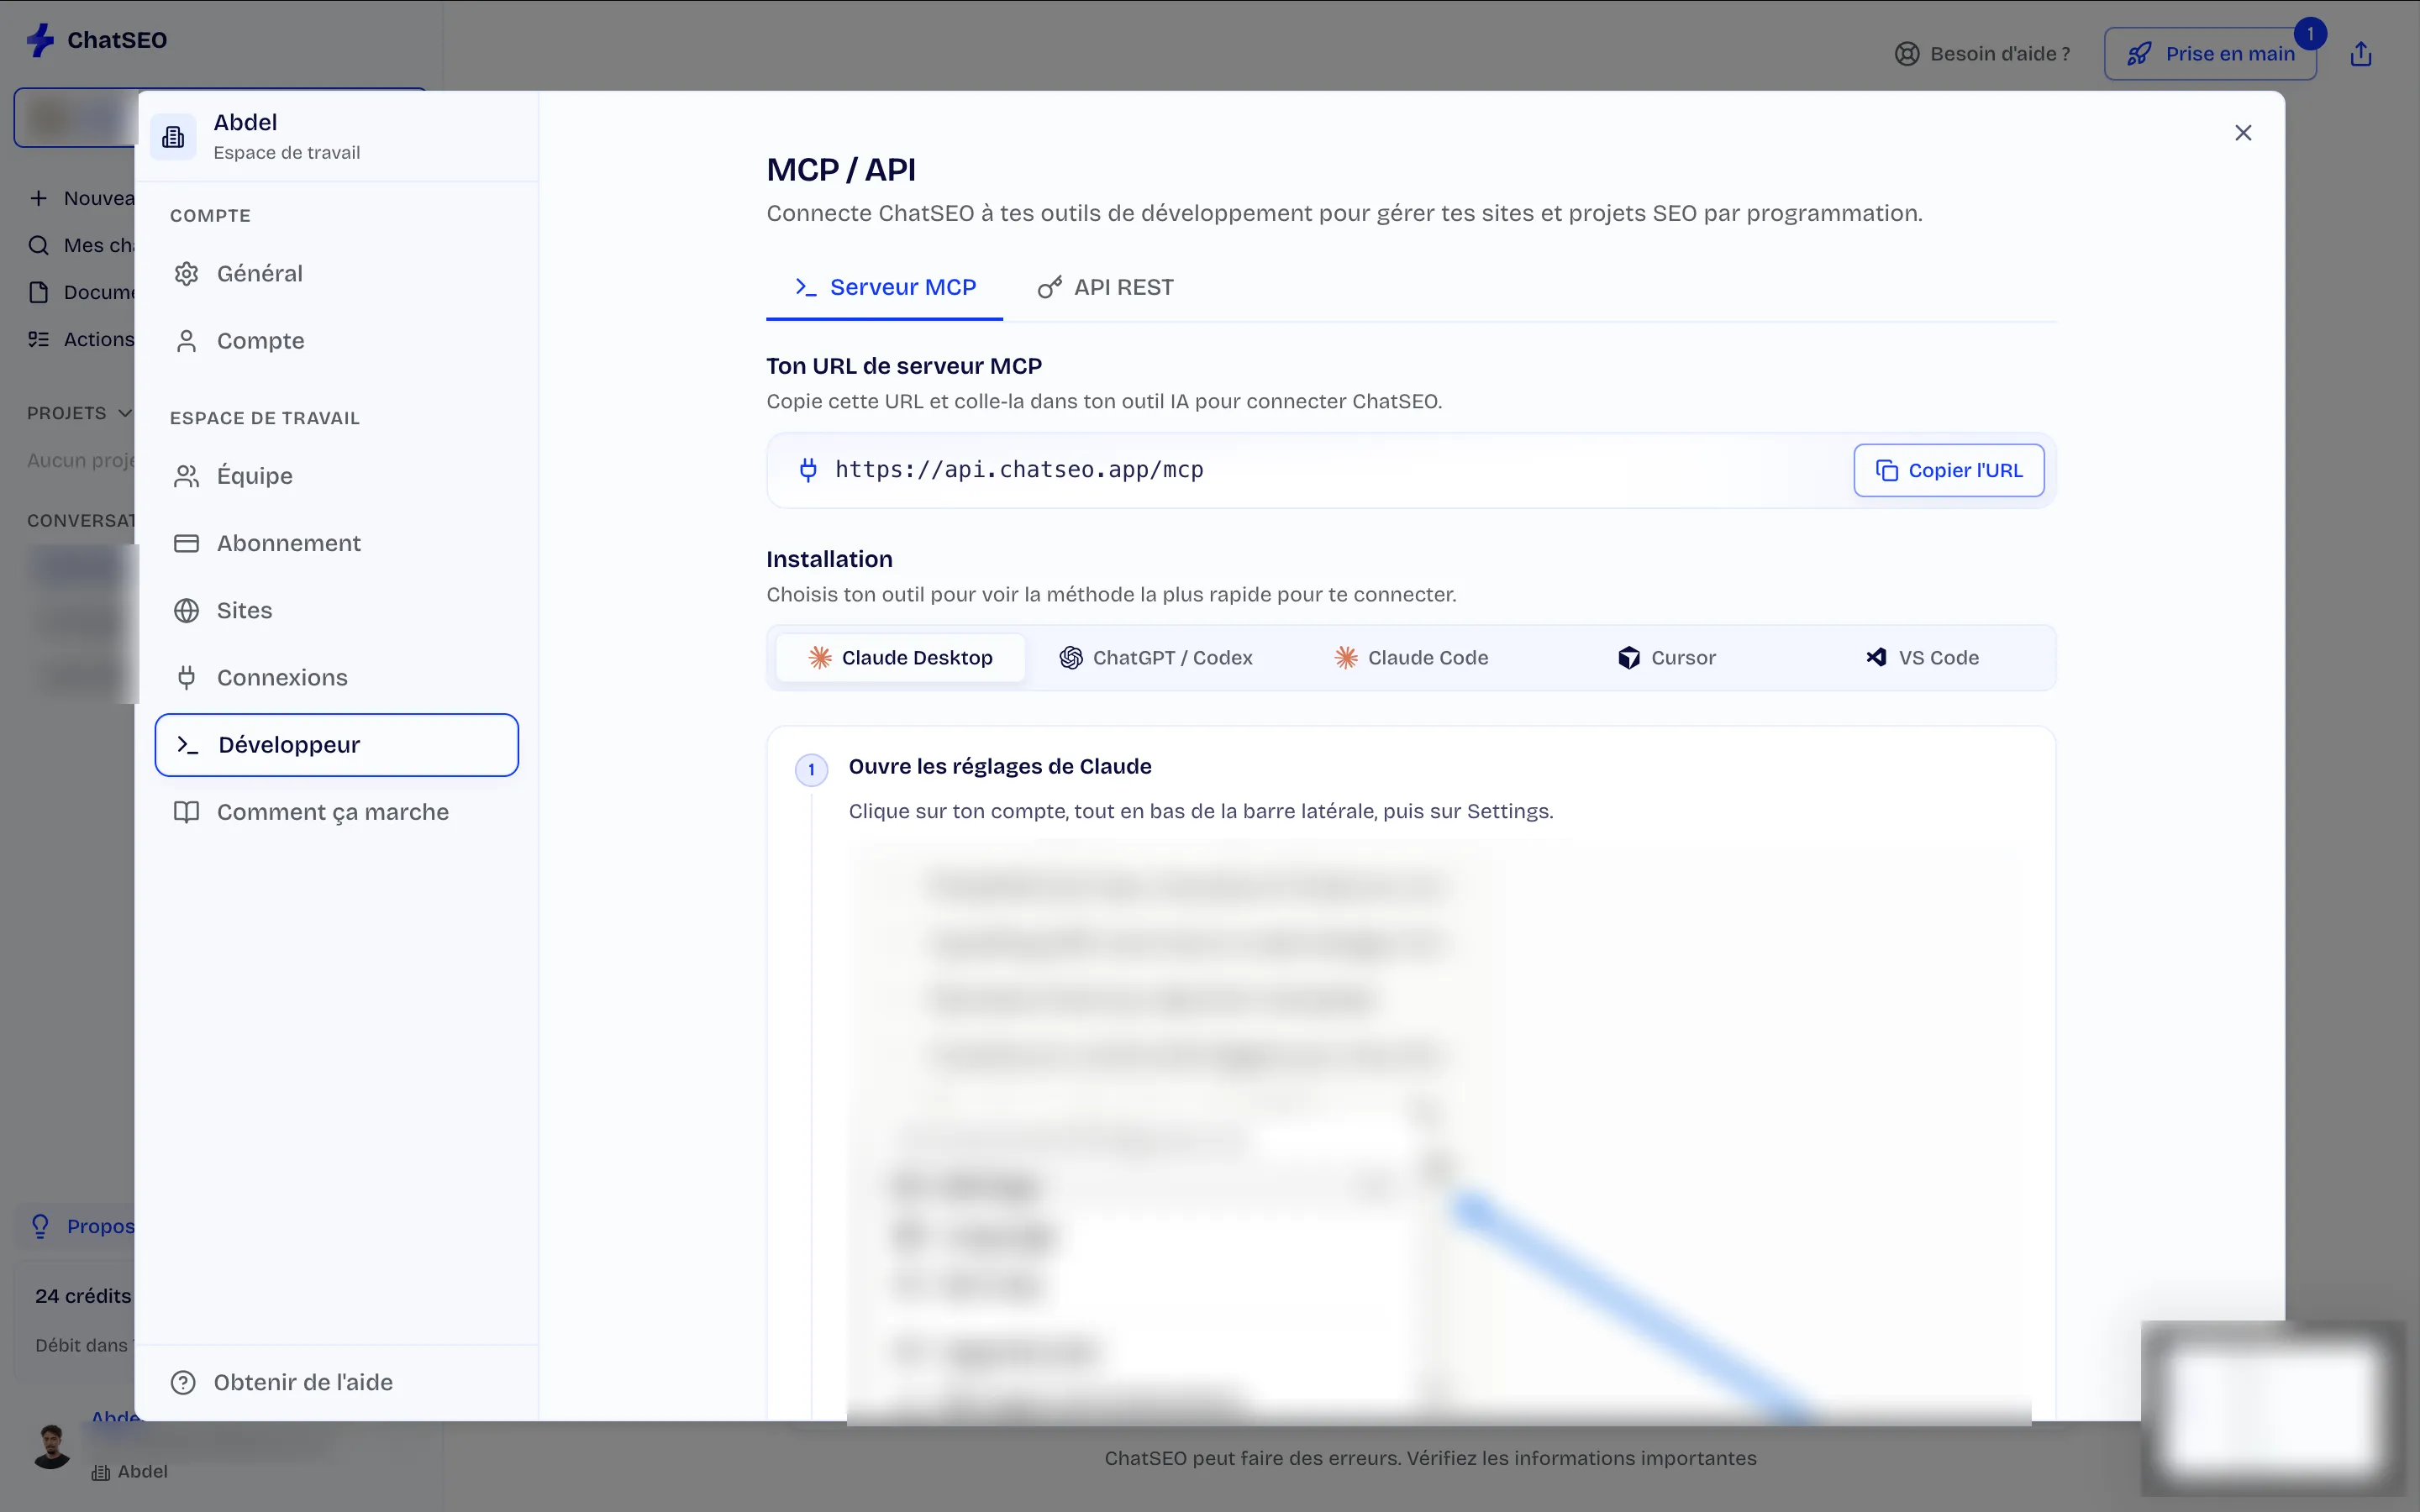2420x1512 pixels.
Task: Open Général settings
Action: point(337,274)
